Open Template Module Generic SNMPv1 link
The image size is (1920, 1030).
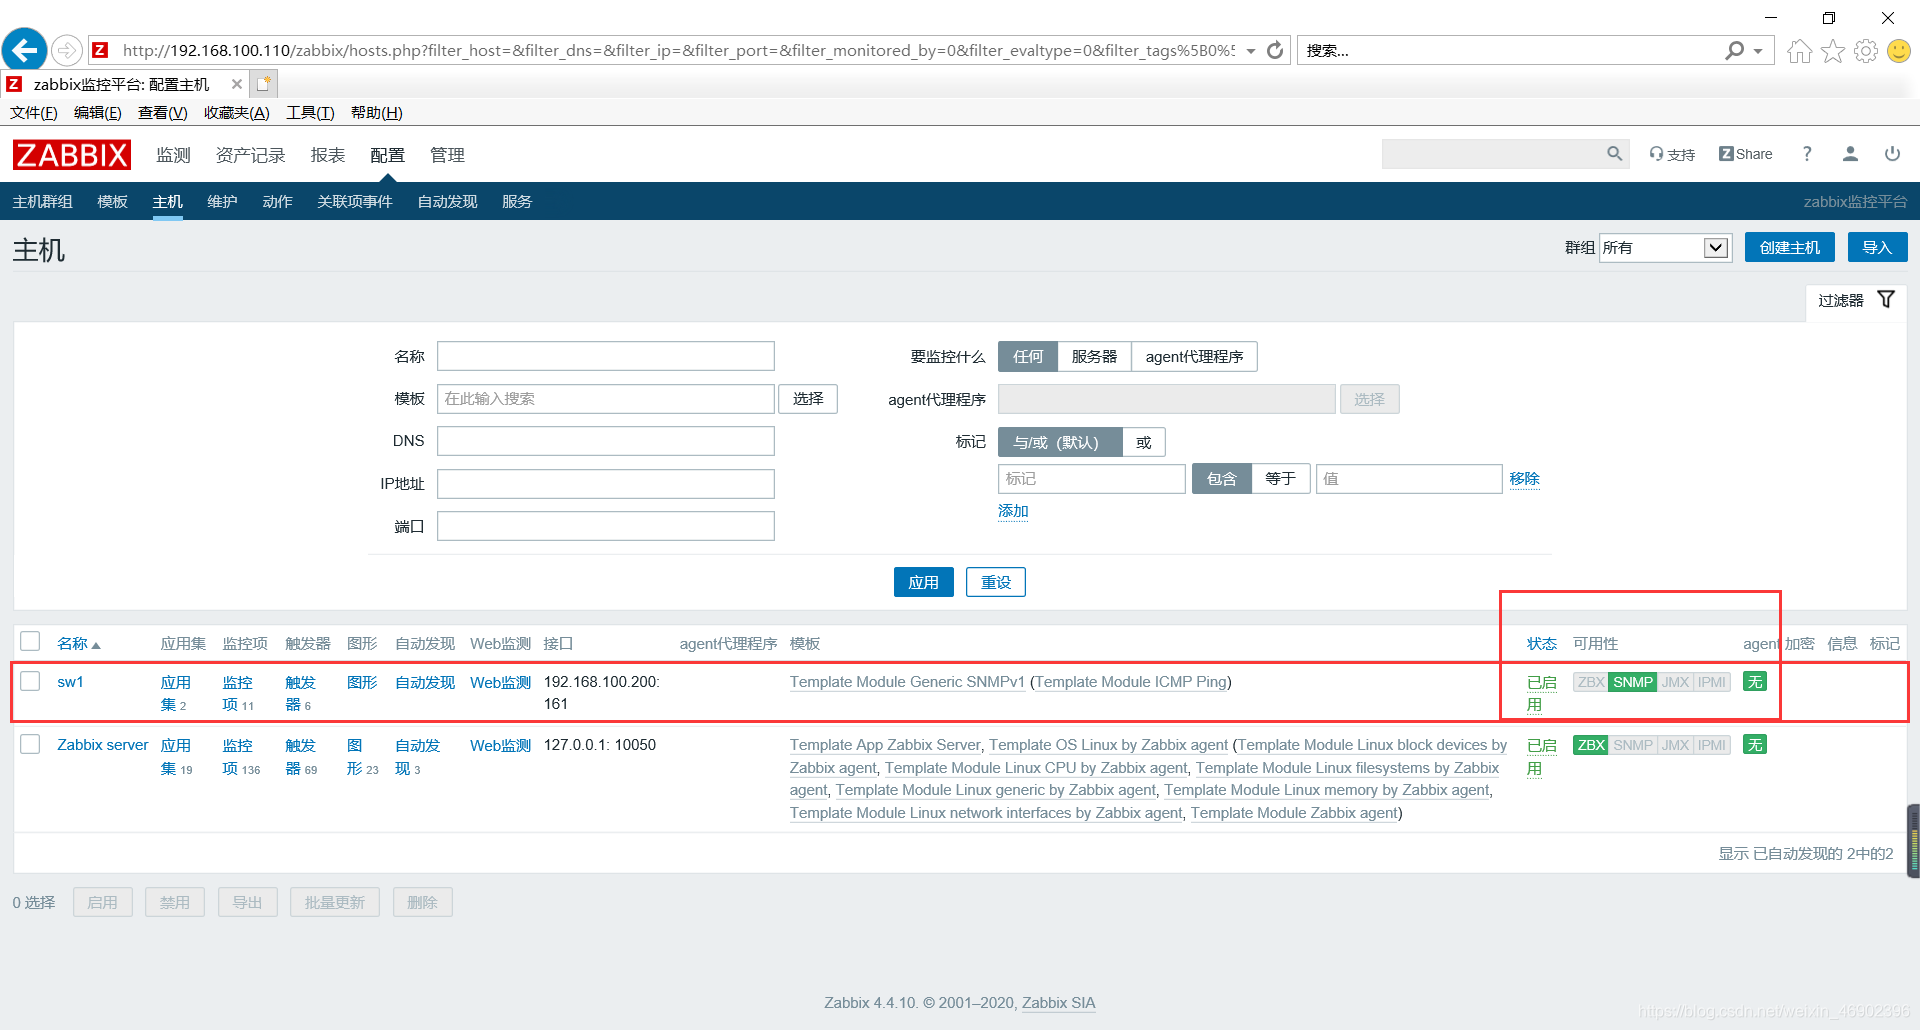click(x=907, y=682)
